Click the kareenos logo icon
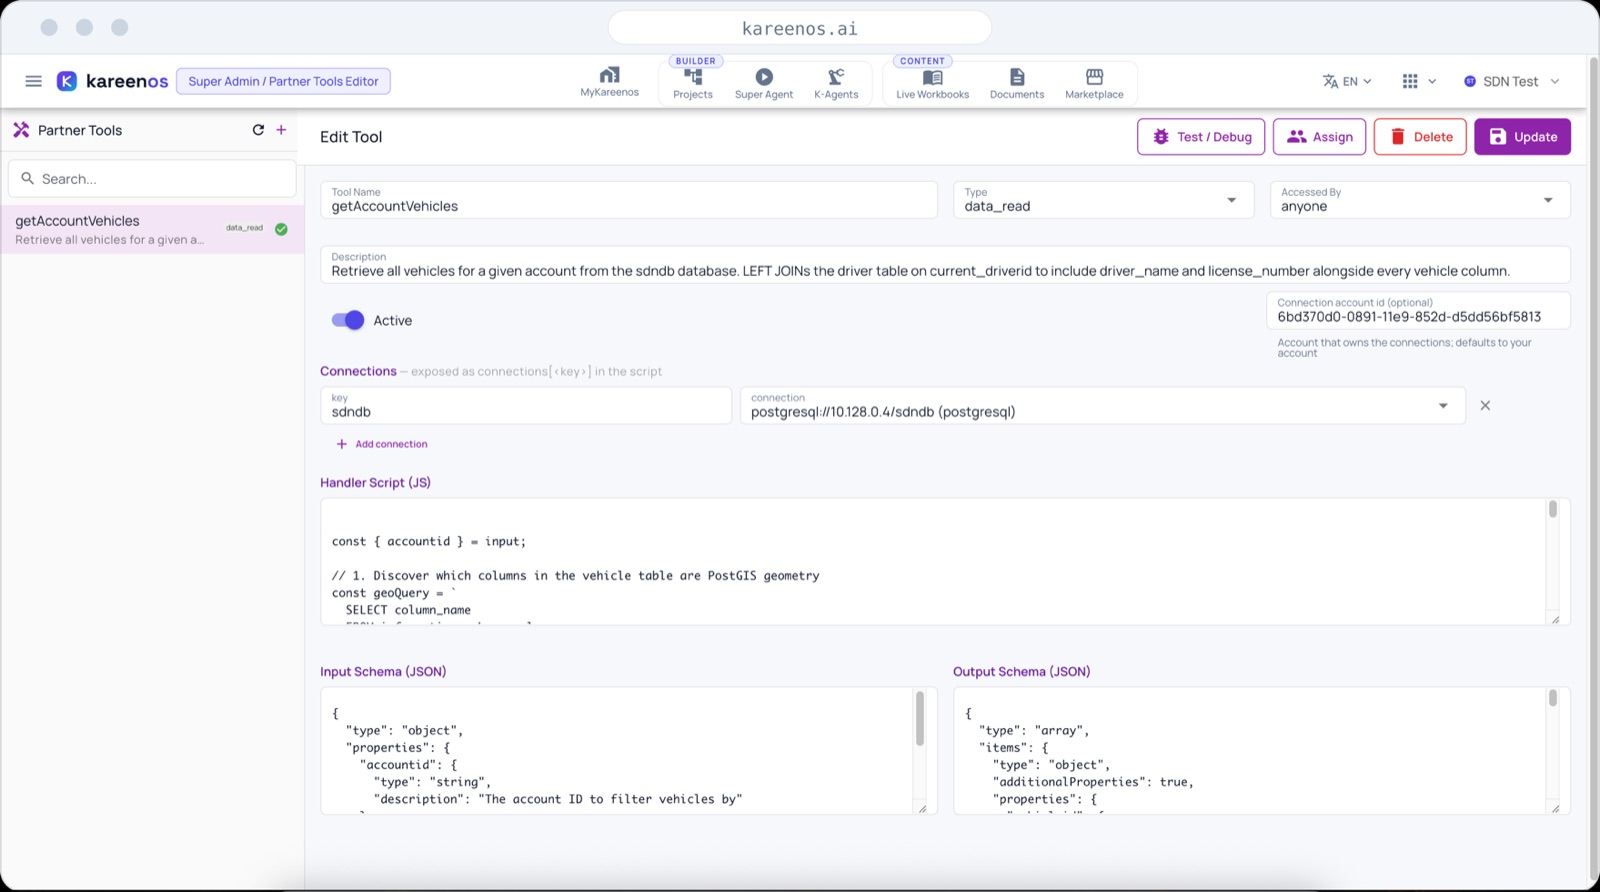Viewport: 1600px width, 892px height. [67, 81]
